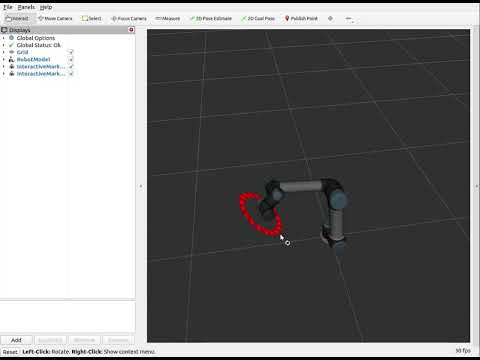This screenshot has width=480, height=360.
Task: Toggle the first InteractiveMarkers checkbox
Action: [71, 67]
